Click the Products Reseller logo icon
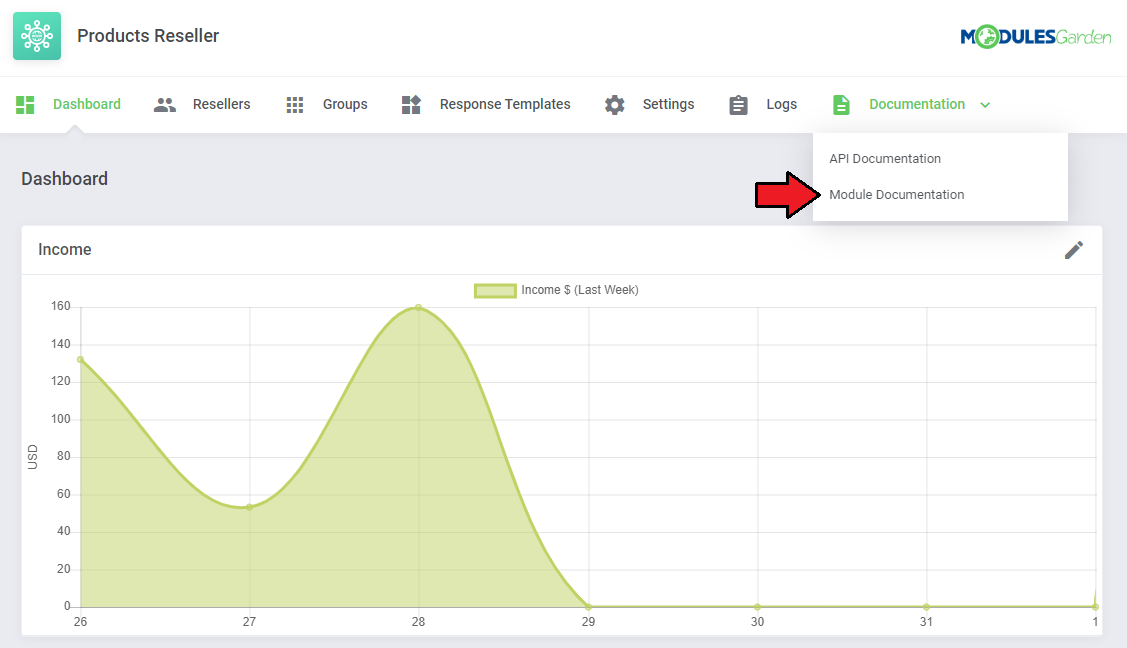This screenshot has height=648, width=1127. point(37,36)
